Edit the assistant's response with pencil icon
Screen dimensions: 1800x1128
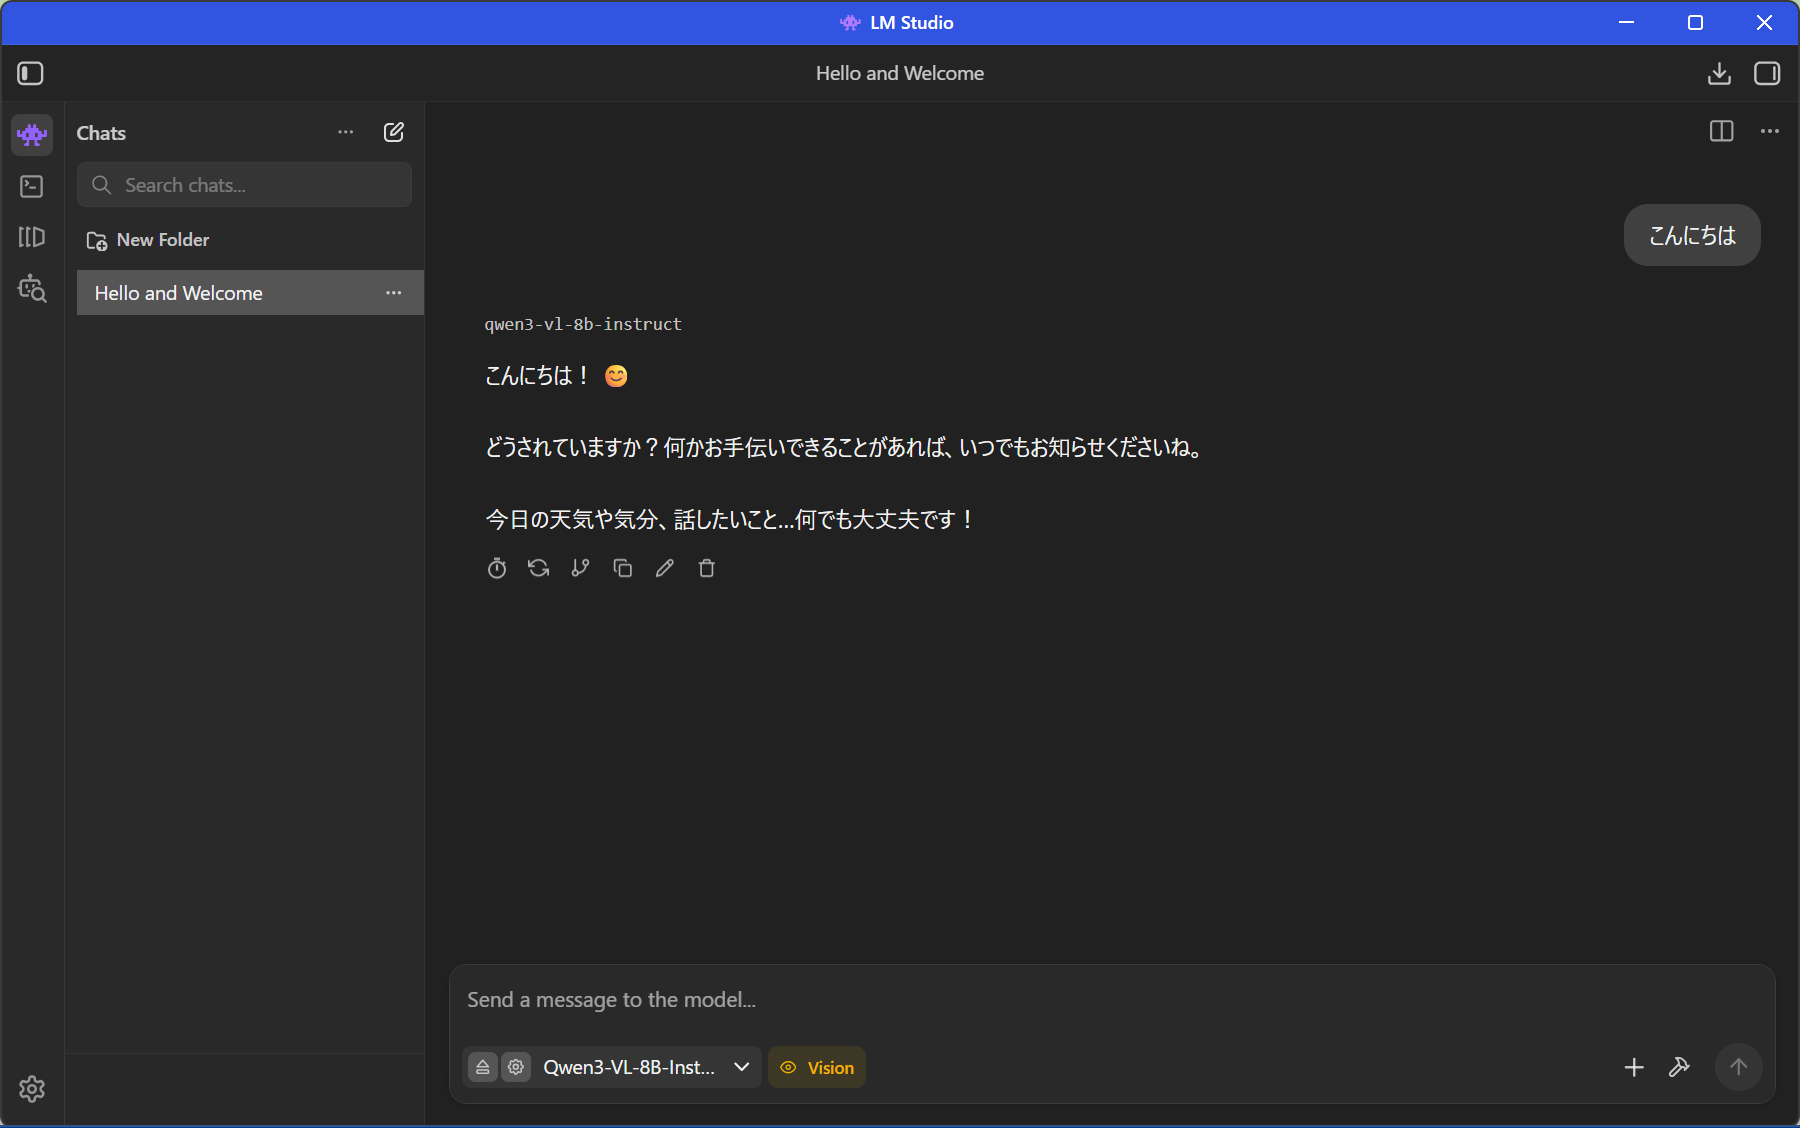(x=664, y=568)
